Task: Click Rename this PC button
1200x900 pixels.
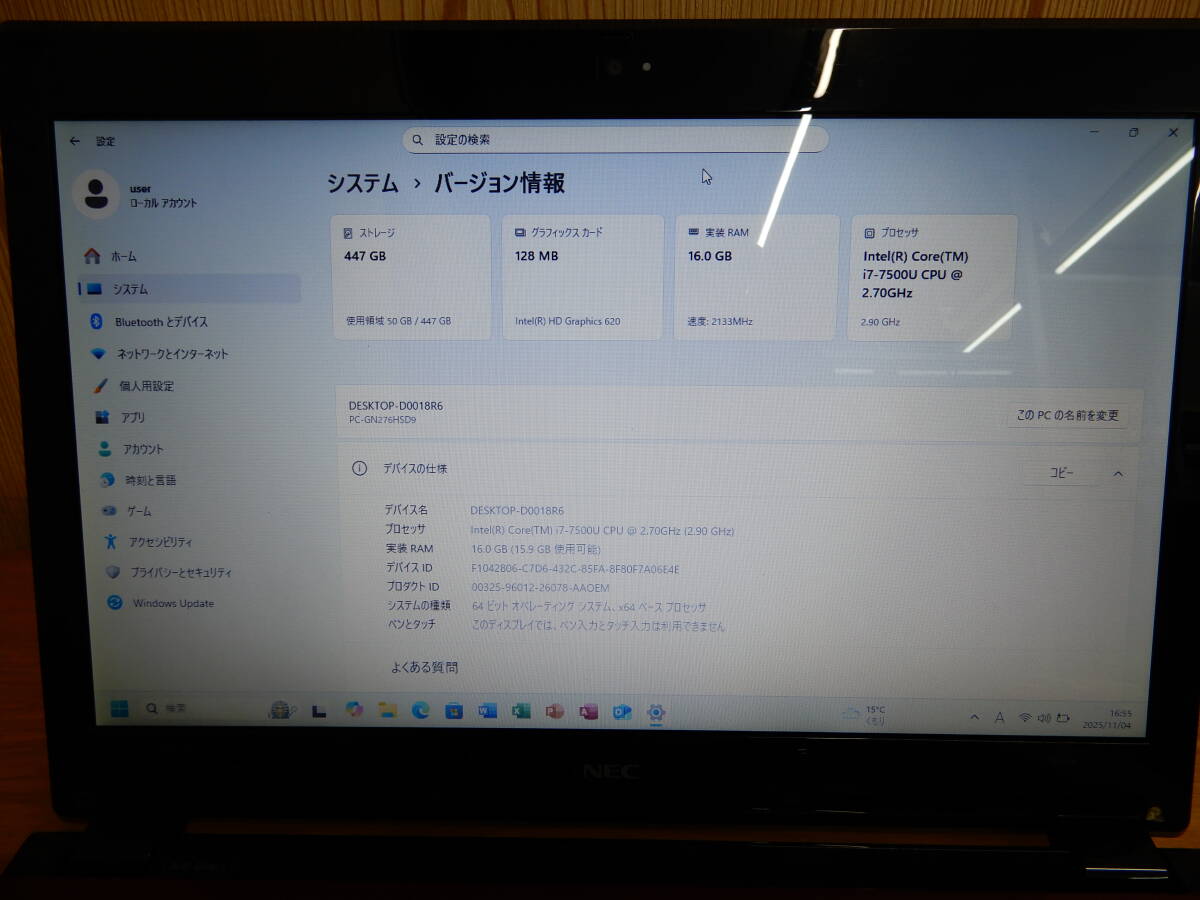Action: (1067, 415)
